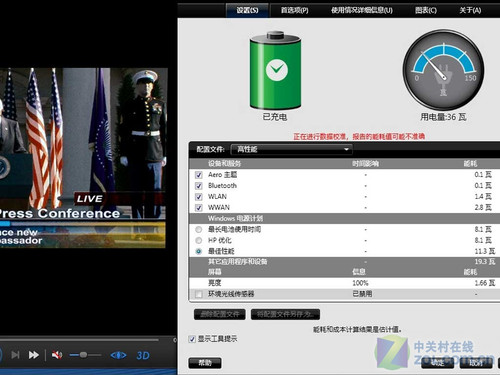Click the next frame button in player
The image size is (500, 375).
(15, 355)
